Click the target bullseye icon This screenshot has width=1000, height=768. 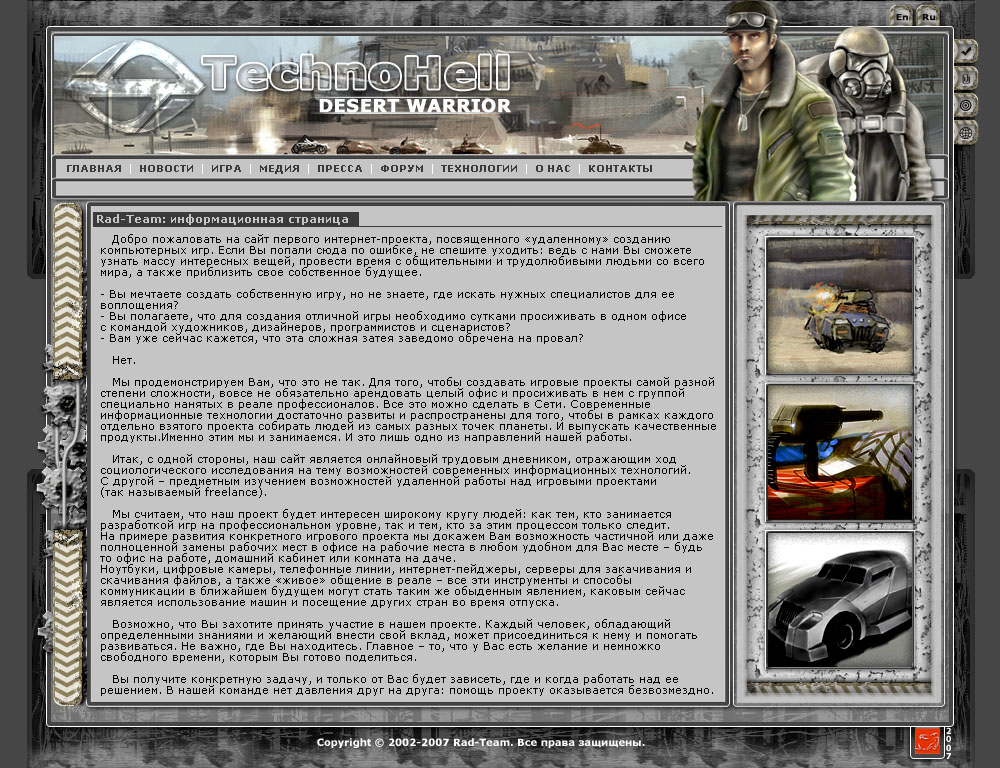[966, 105]
